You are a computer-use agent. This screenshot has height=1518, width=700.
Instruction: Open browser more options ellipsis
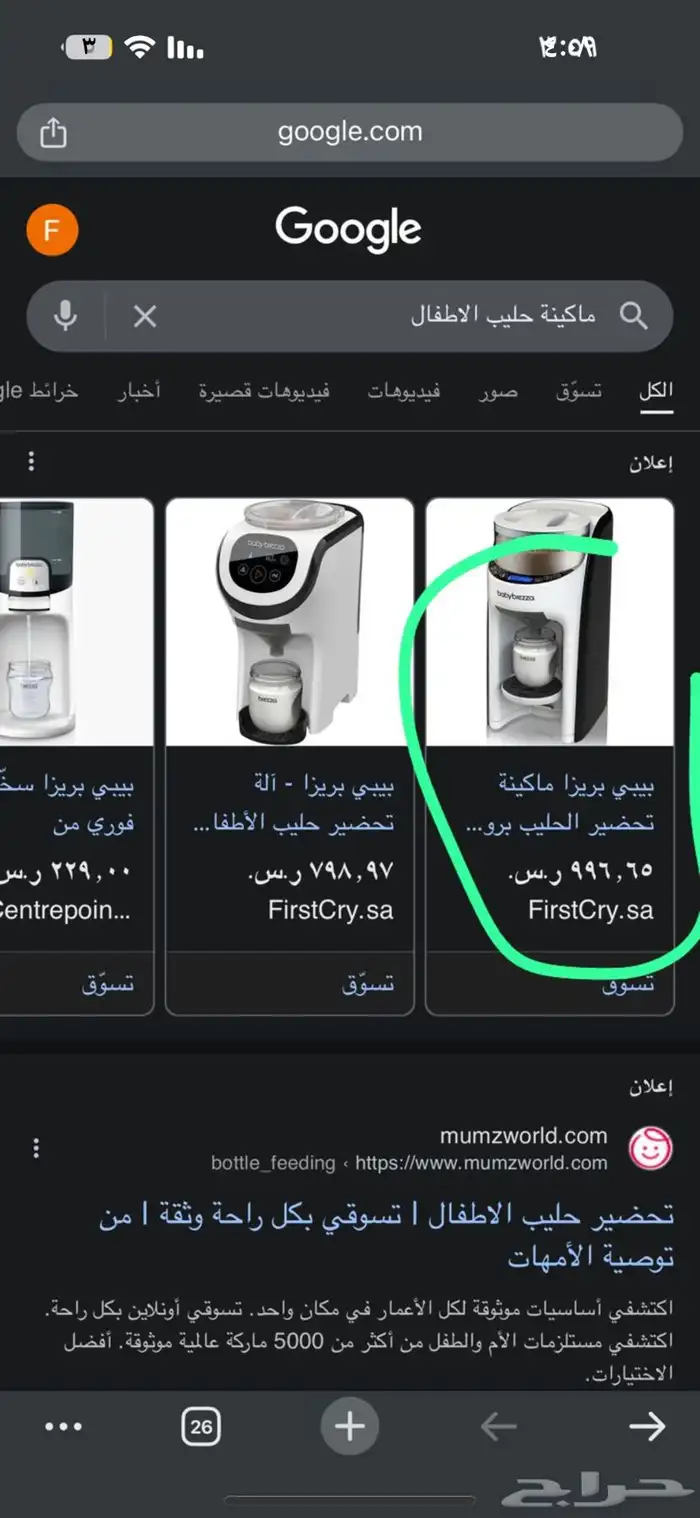(x=63, y=1427)
